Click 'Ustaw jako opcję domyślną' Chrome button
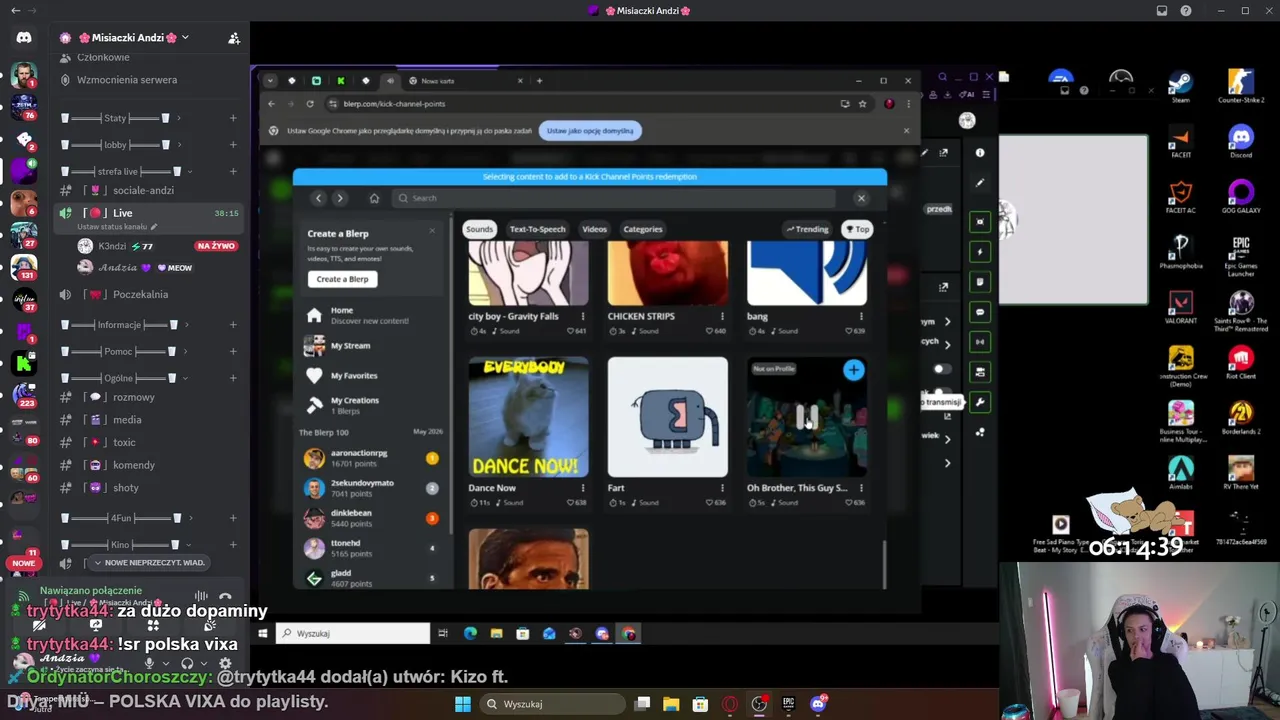The image size is (1280, 720). 590,130
